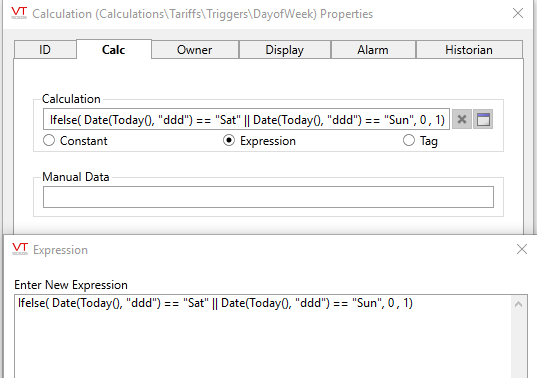Click the VT logo in Properties title bar
Screen dimensions: 537x378
[x=19, y=13]
